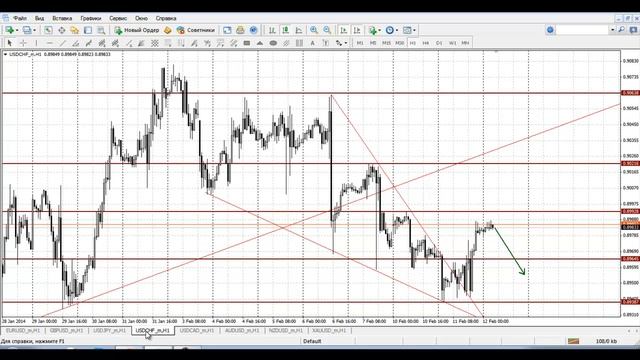
Task: Select the crosshair tool
Action: 23,43
